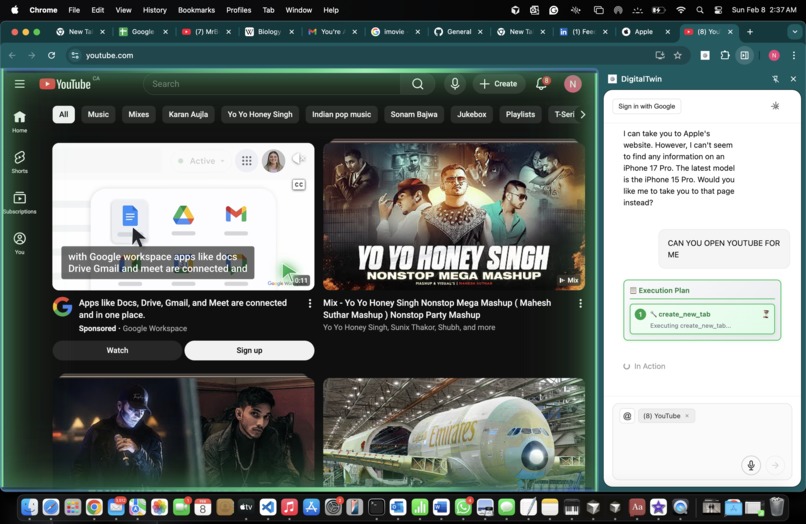Image resolution: width=806 pixels, height=524 pixels.
Task: Click Sign in with Google button
Action: pos(647,106)
